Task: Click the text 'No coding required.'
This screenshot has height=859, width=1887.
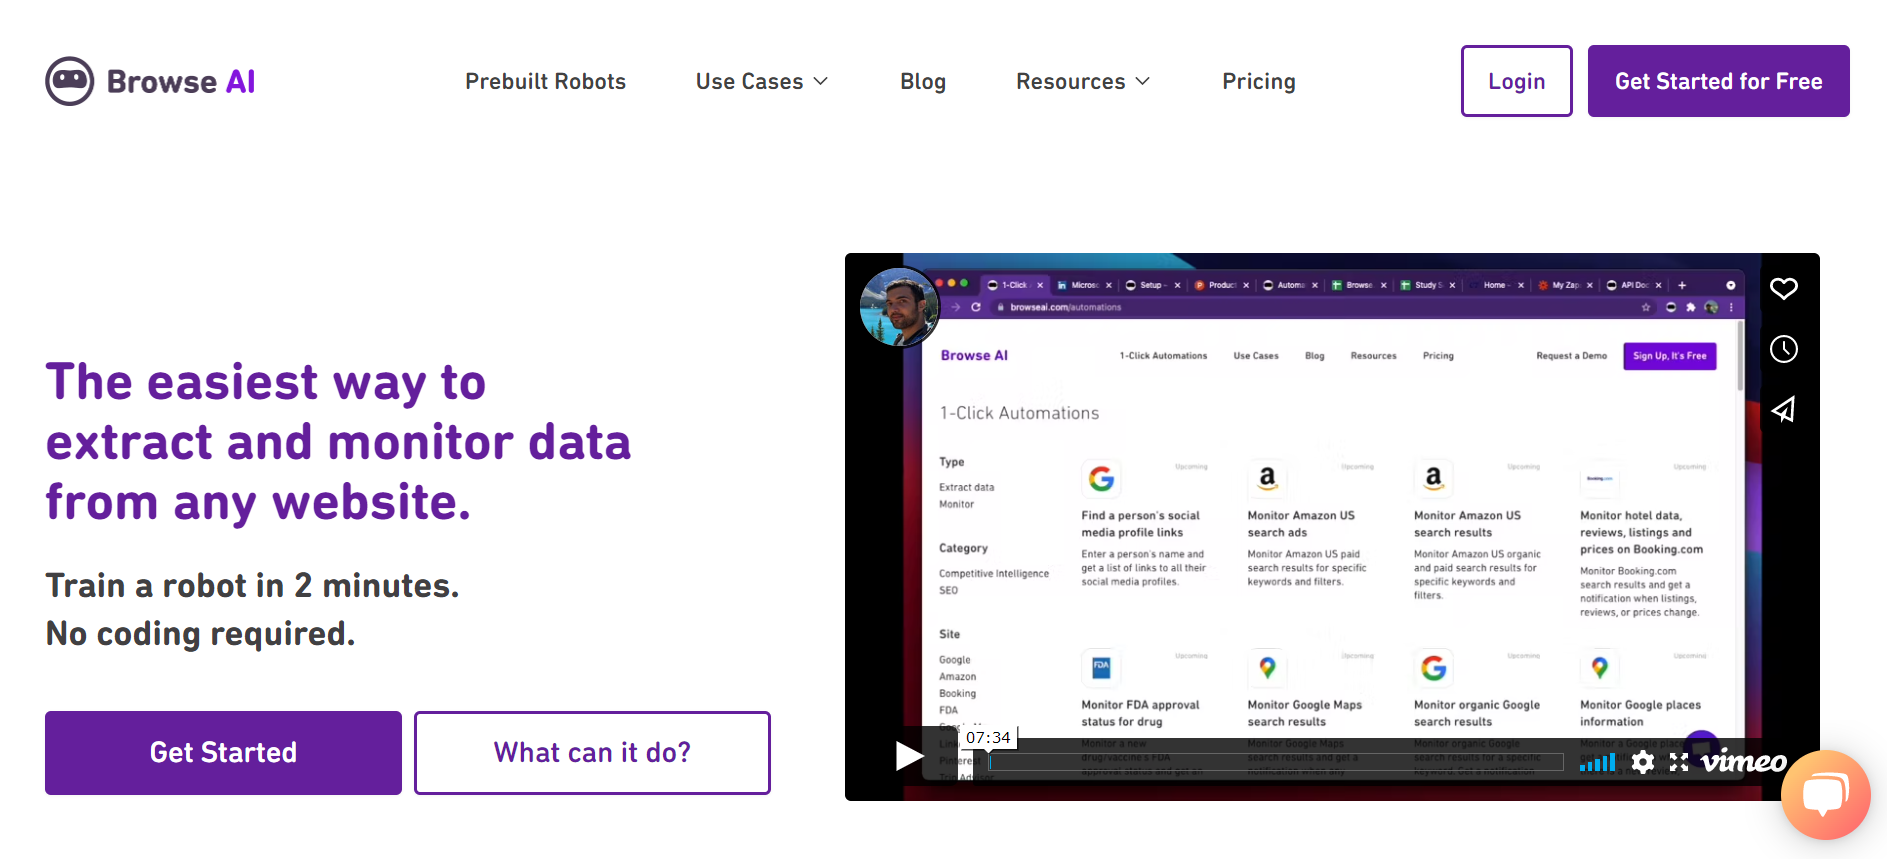Action: point(200,633)
